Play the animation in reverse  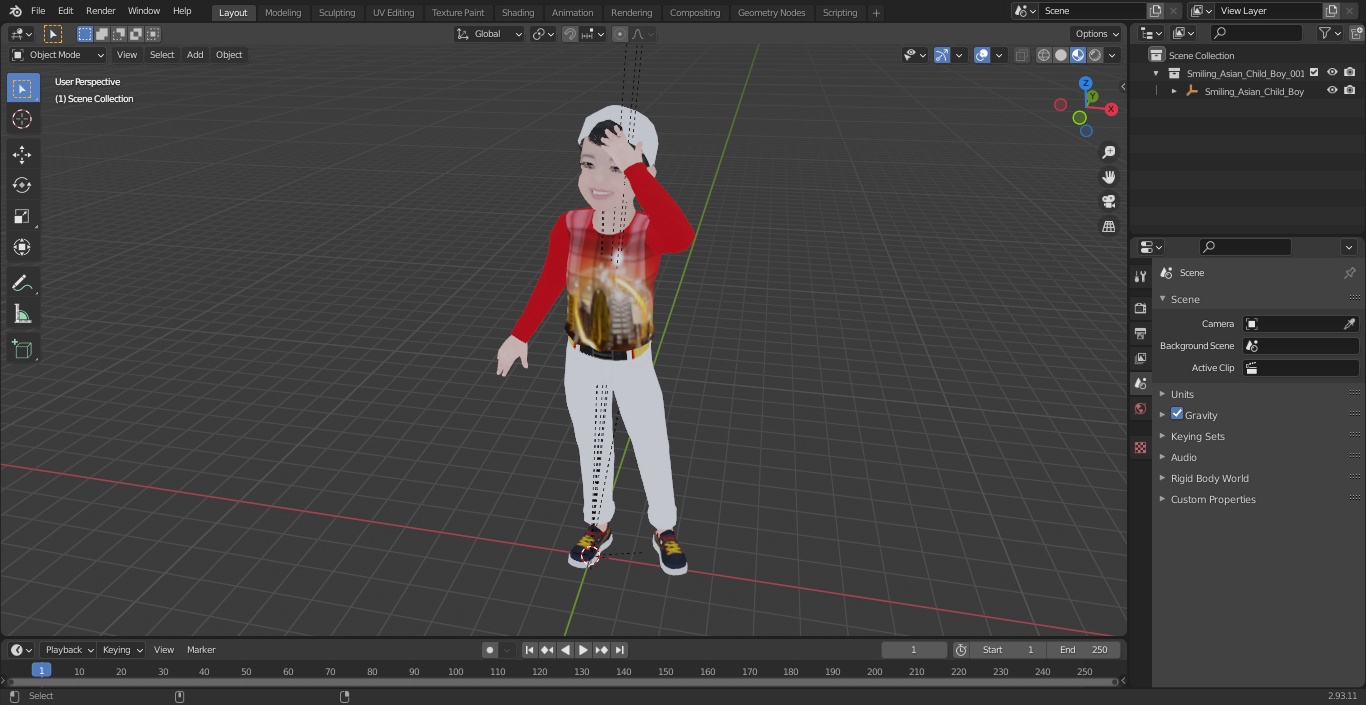(x=565, y=650)
